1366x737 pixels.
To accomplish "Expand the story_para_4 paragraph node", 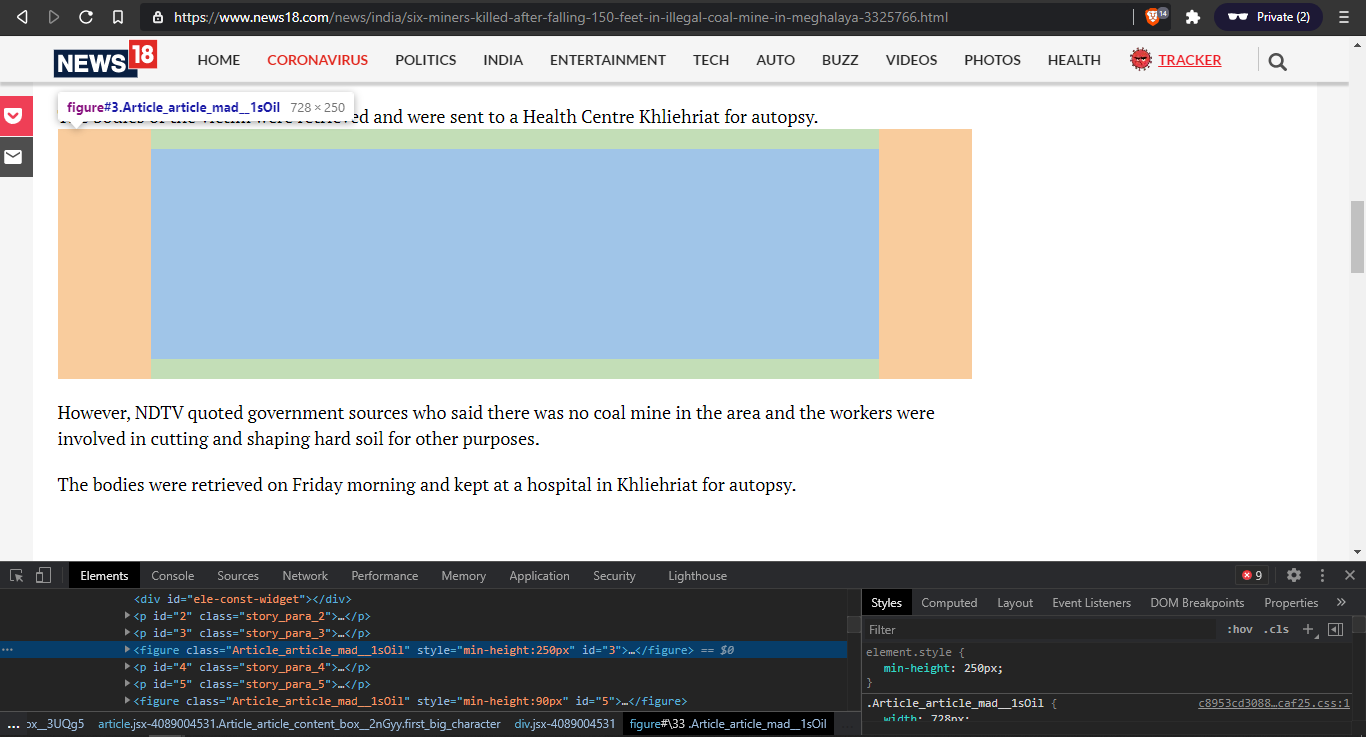I will point(128,667).
